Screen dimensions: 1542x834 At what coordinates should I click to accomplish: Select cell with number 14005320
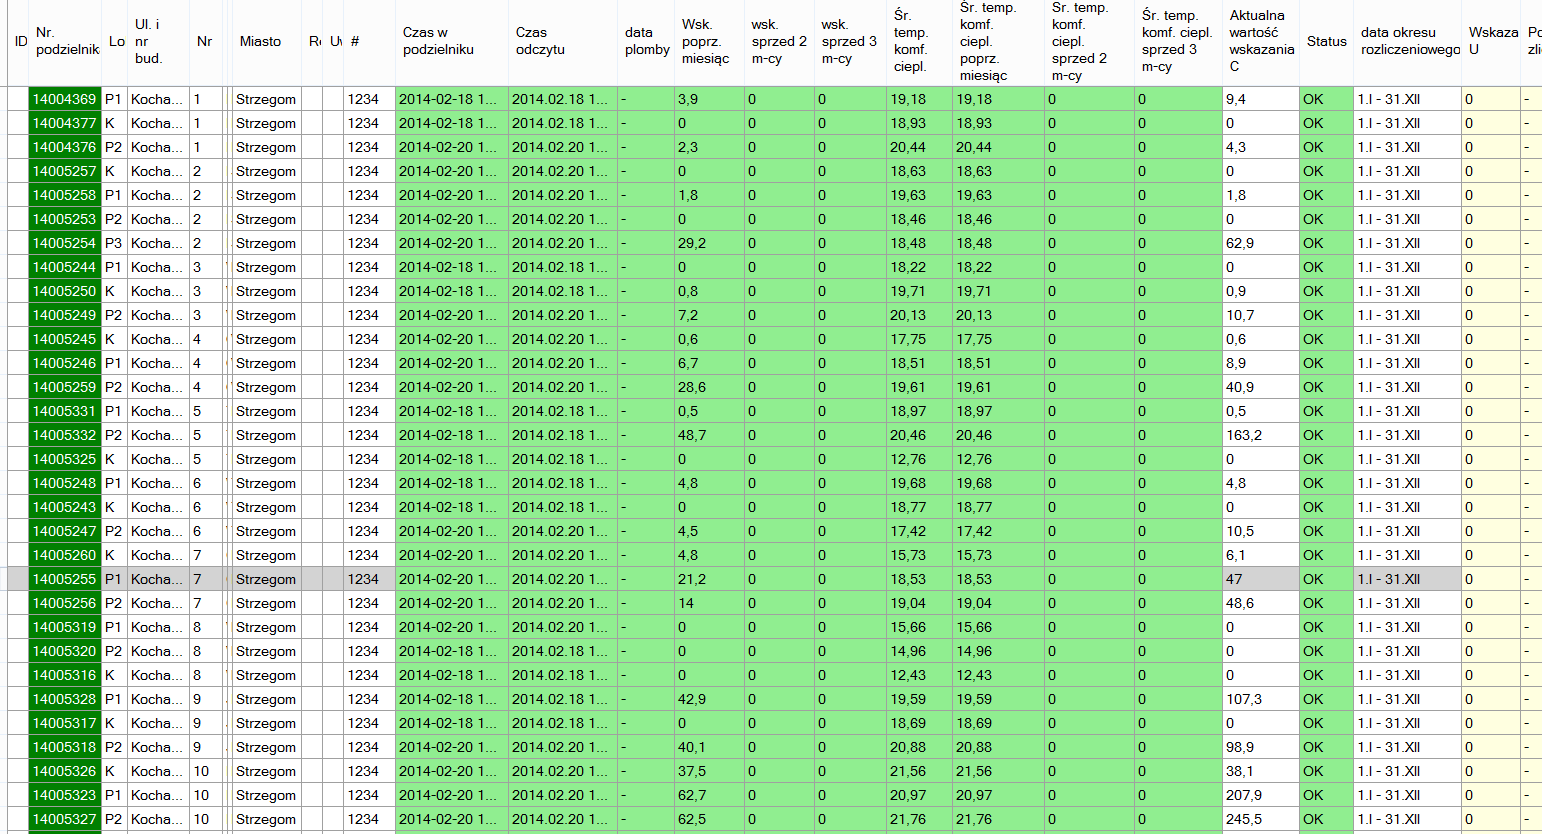click(65, 651)
